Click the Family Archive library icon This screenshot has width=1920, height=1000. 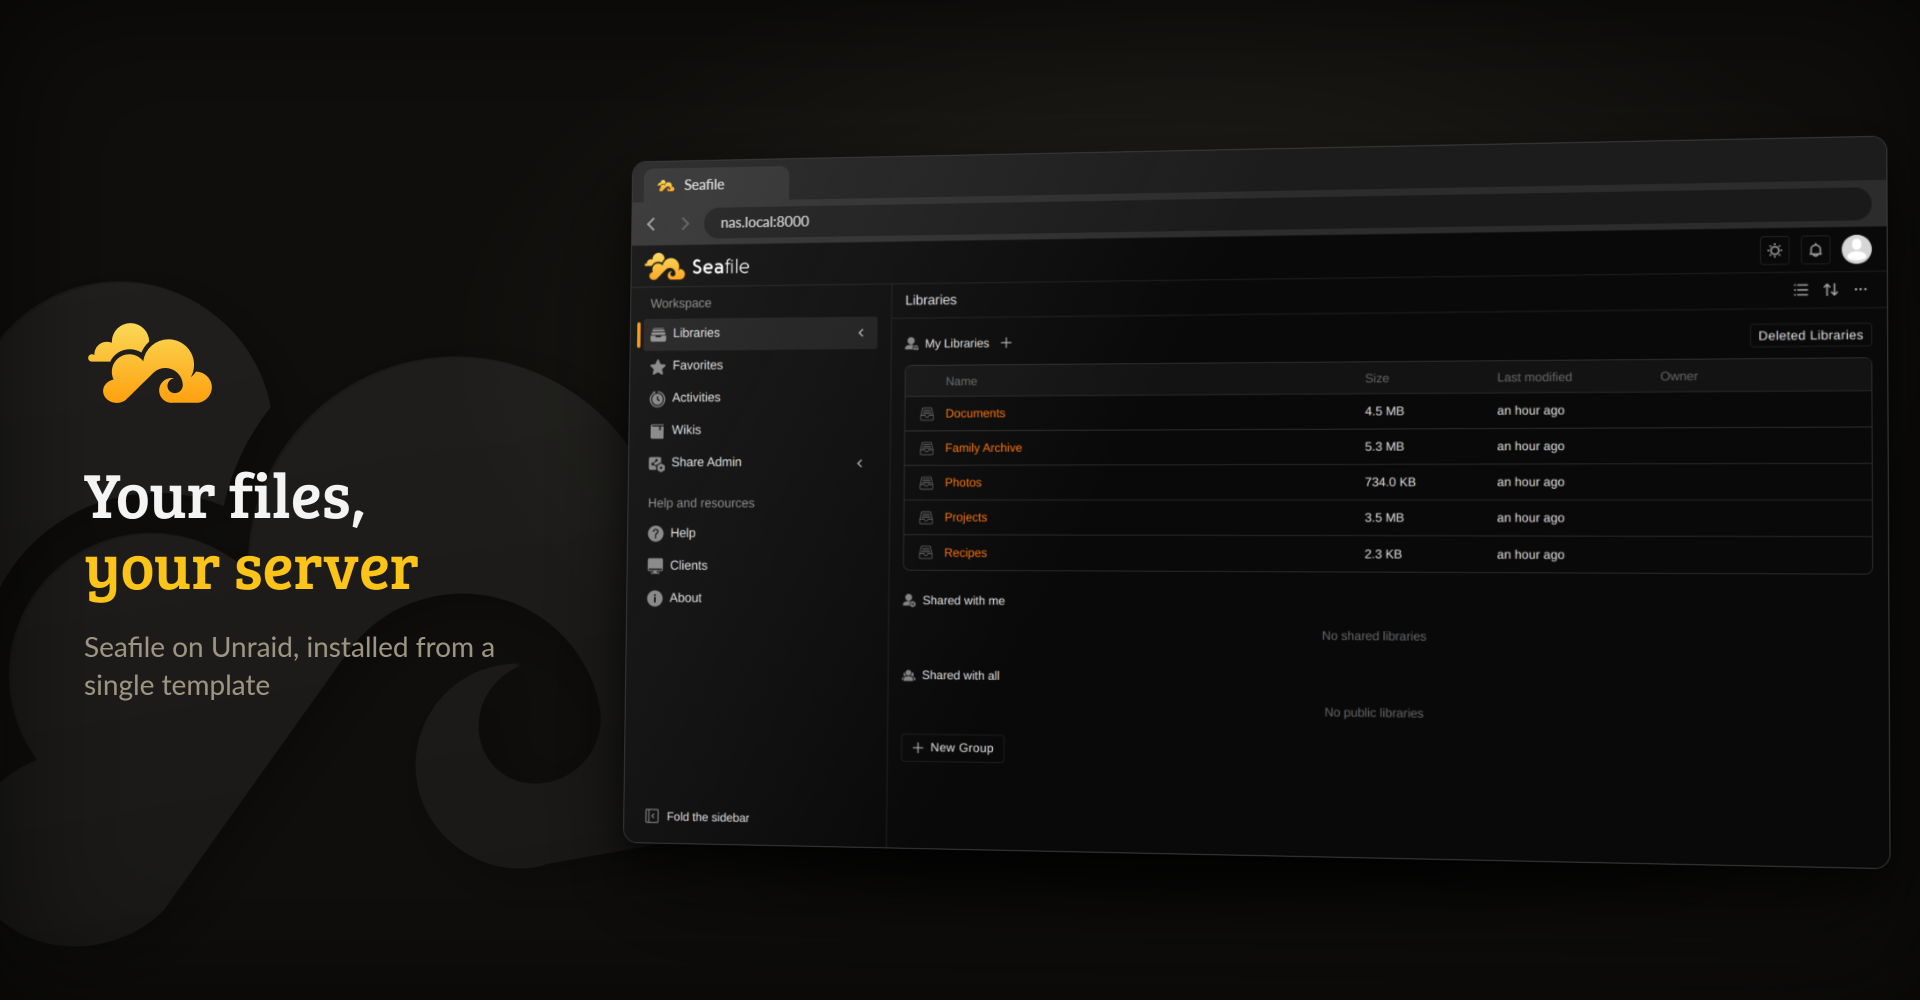click(x=927, y=449)
